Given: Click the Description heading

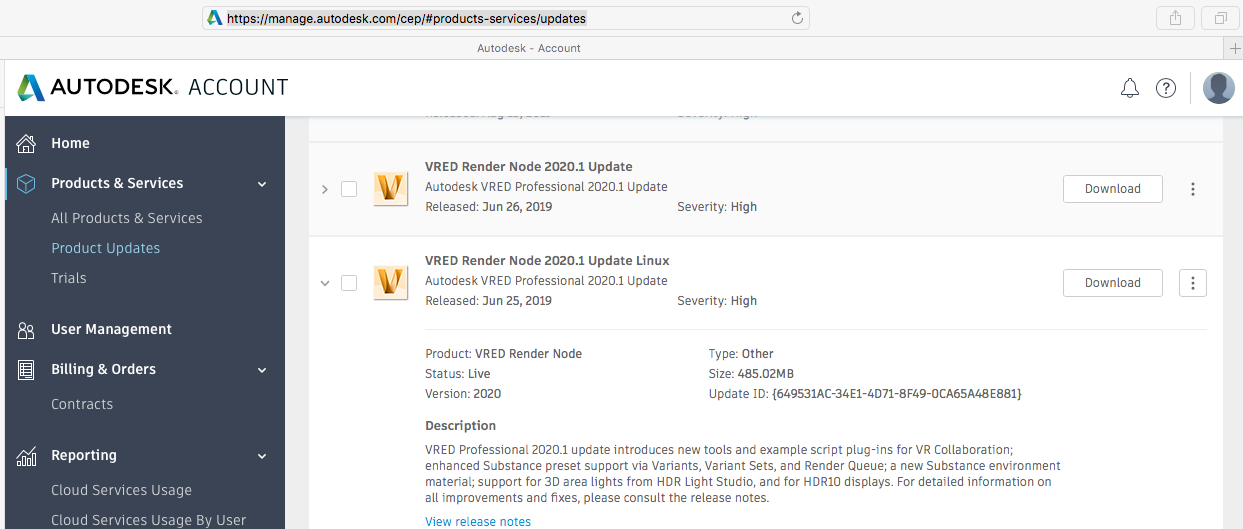Looking at the screenshot, I should (x=460, y=426).
